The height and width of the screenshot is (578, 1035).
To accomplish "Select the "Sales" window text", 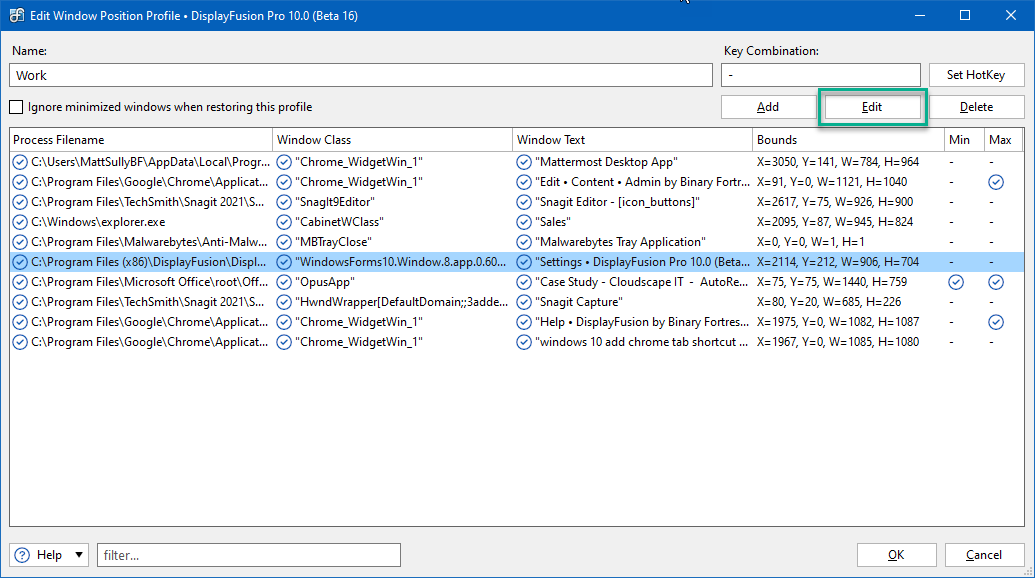I will [553, 222].
